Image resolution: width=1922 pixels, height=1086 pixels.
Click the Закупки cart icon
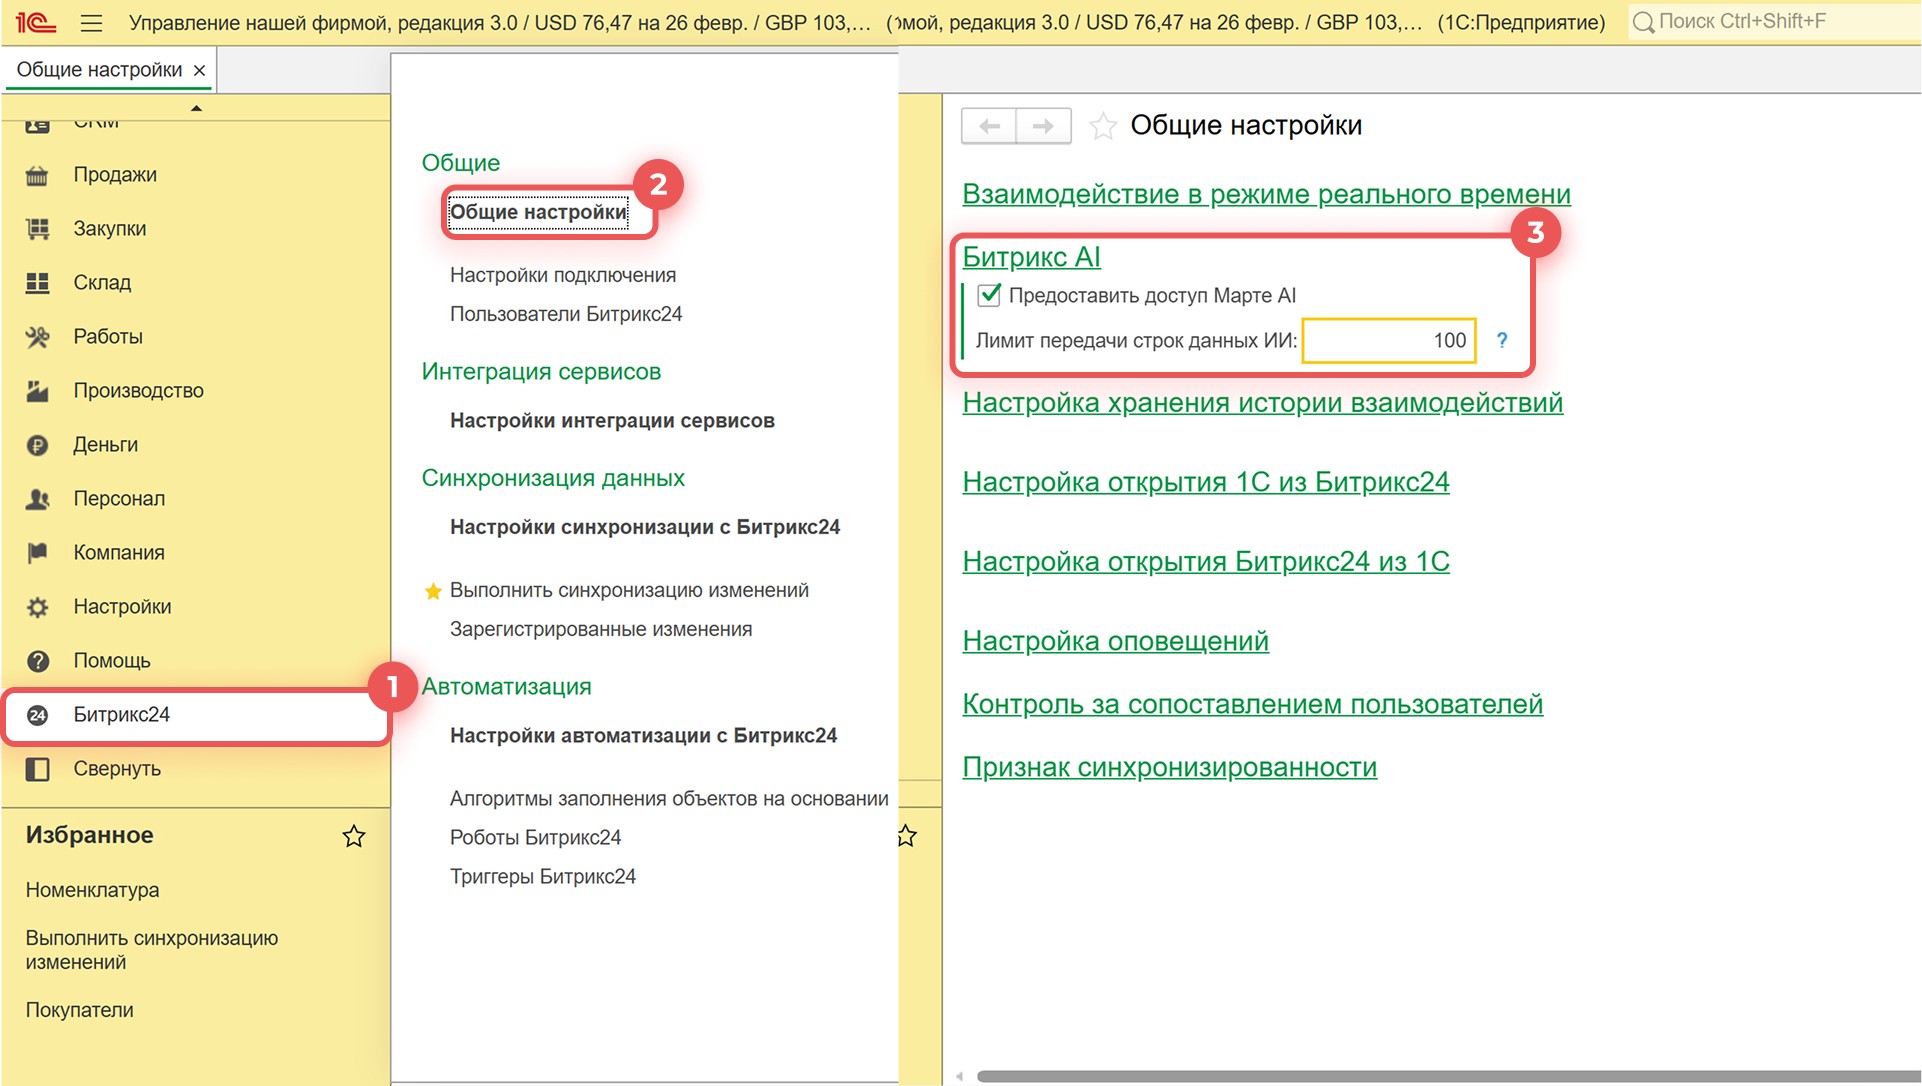tap(38, 229)
